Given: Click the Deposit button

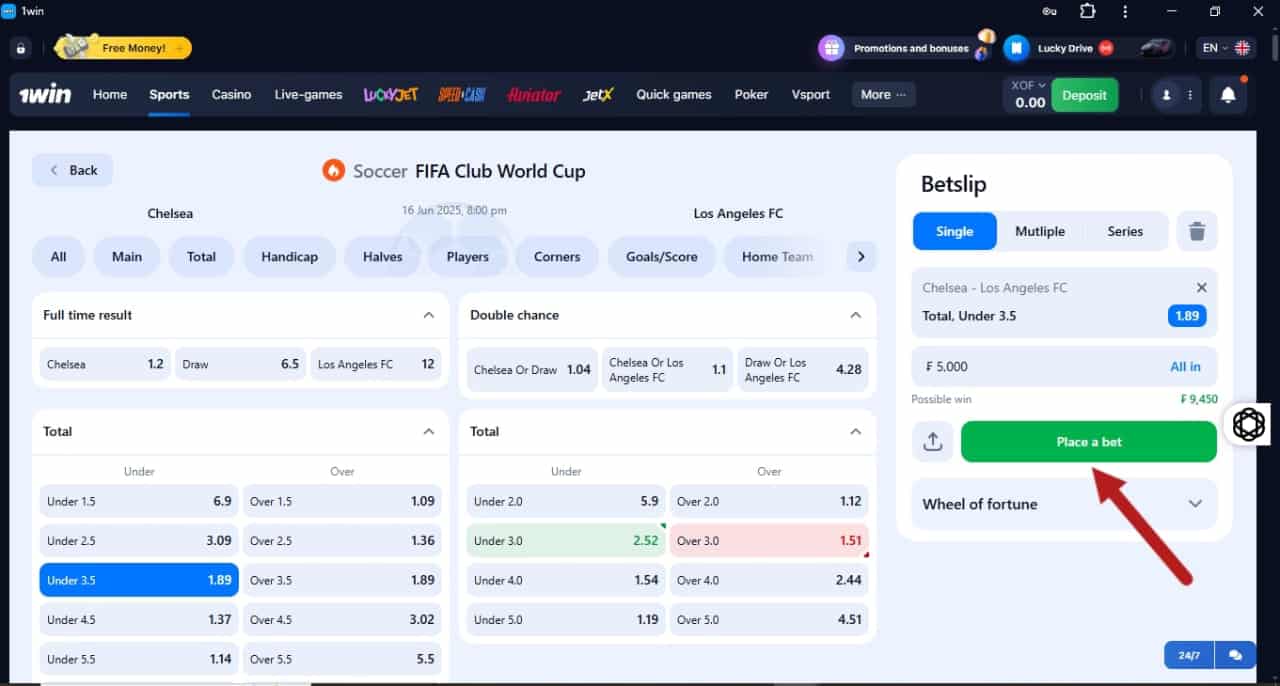Looking at the screenshot, I should 1085,95.
